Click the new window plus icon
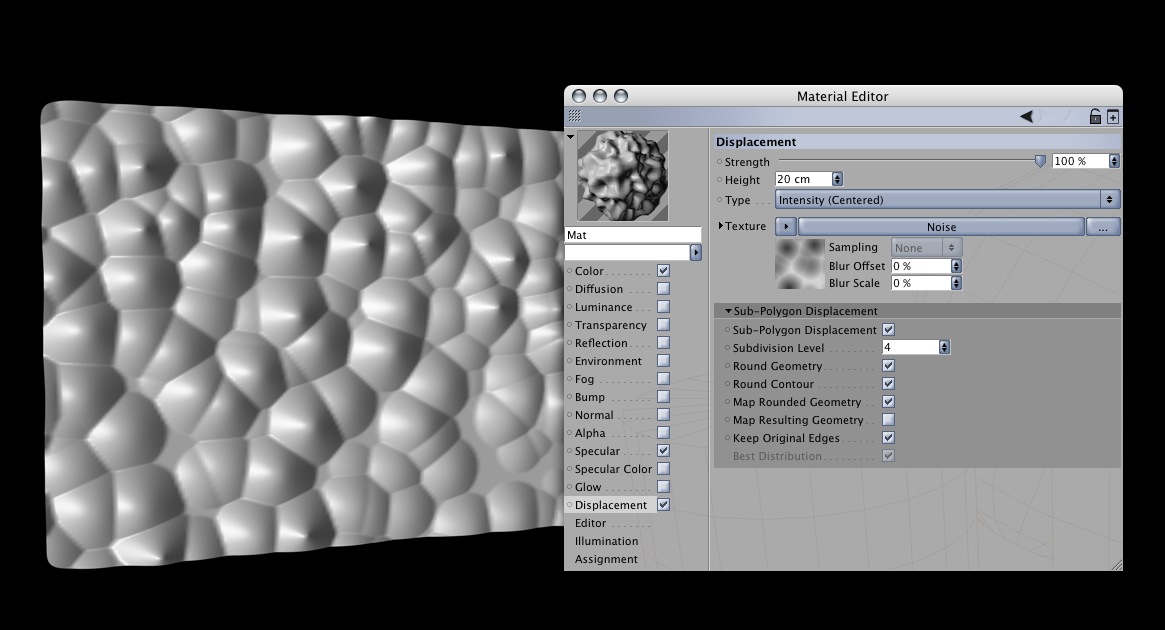 (x=1113, y=117)
